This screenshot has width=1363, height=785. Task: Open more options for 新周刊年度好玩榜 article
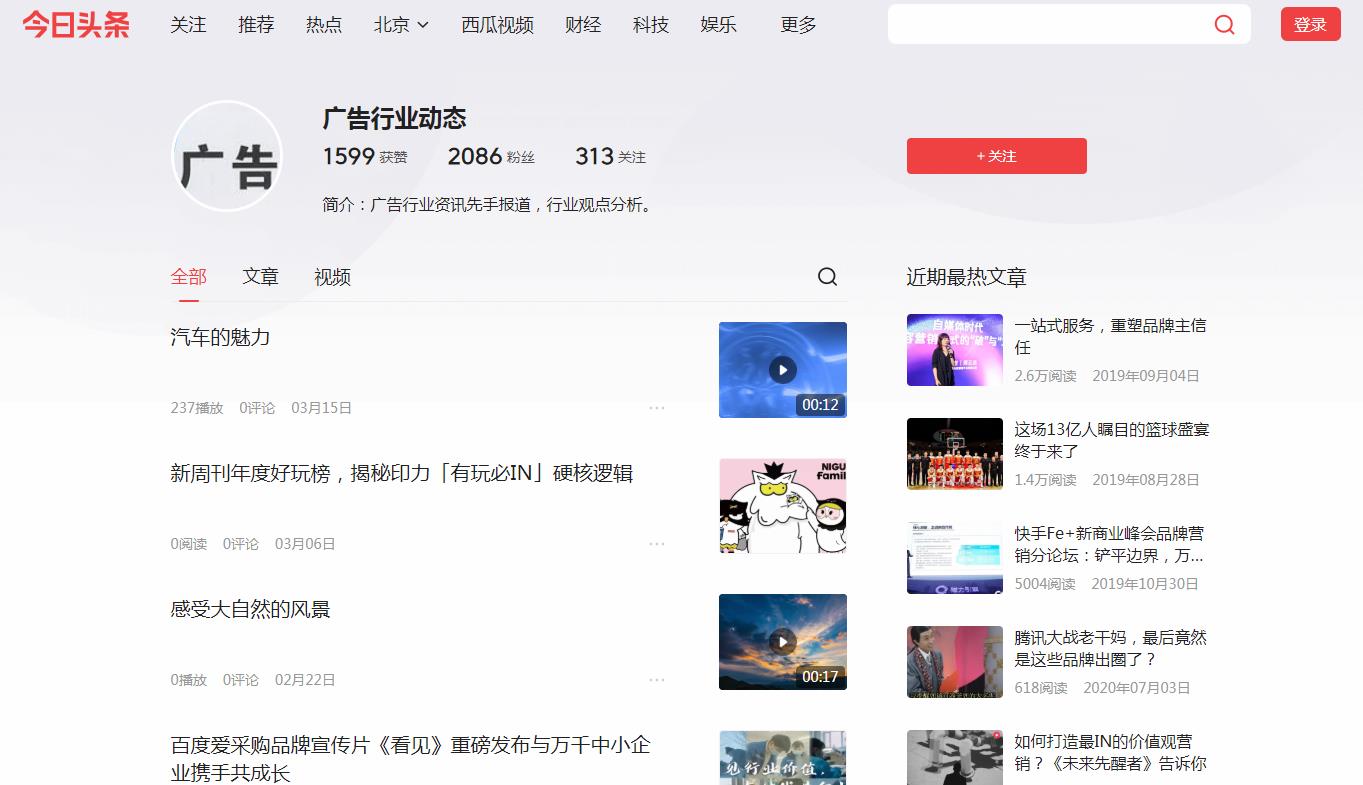coord(657,544)
